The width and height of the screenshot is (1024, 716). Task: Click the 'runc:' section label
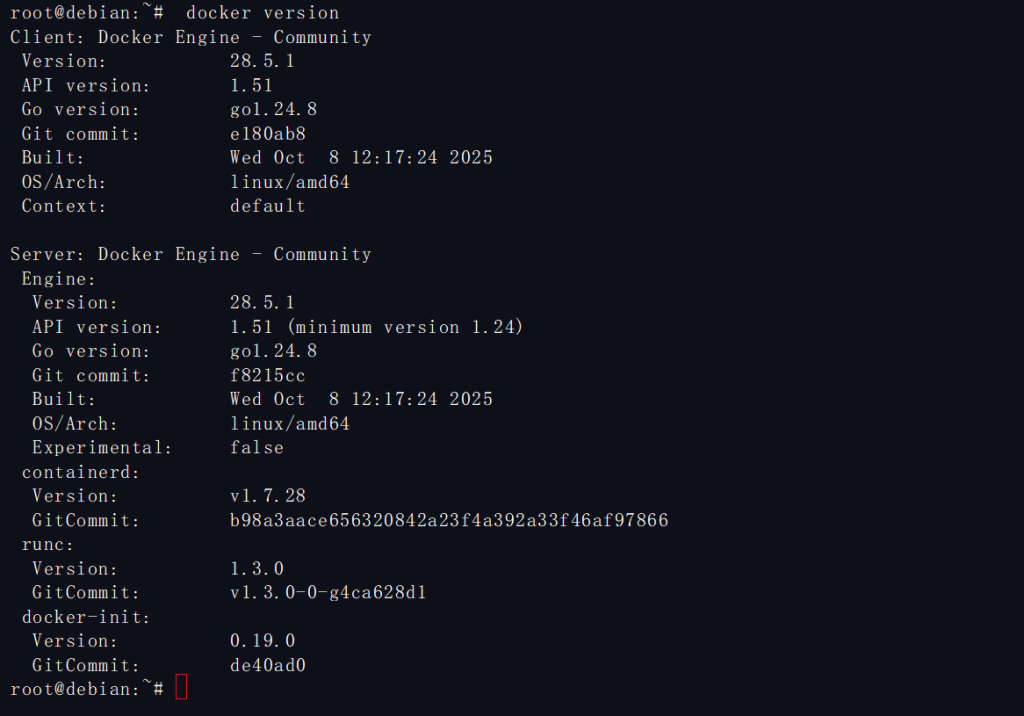(48, 544)
